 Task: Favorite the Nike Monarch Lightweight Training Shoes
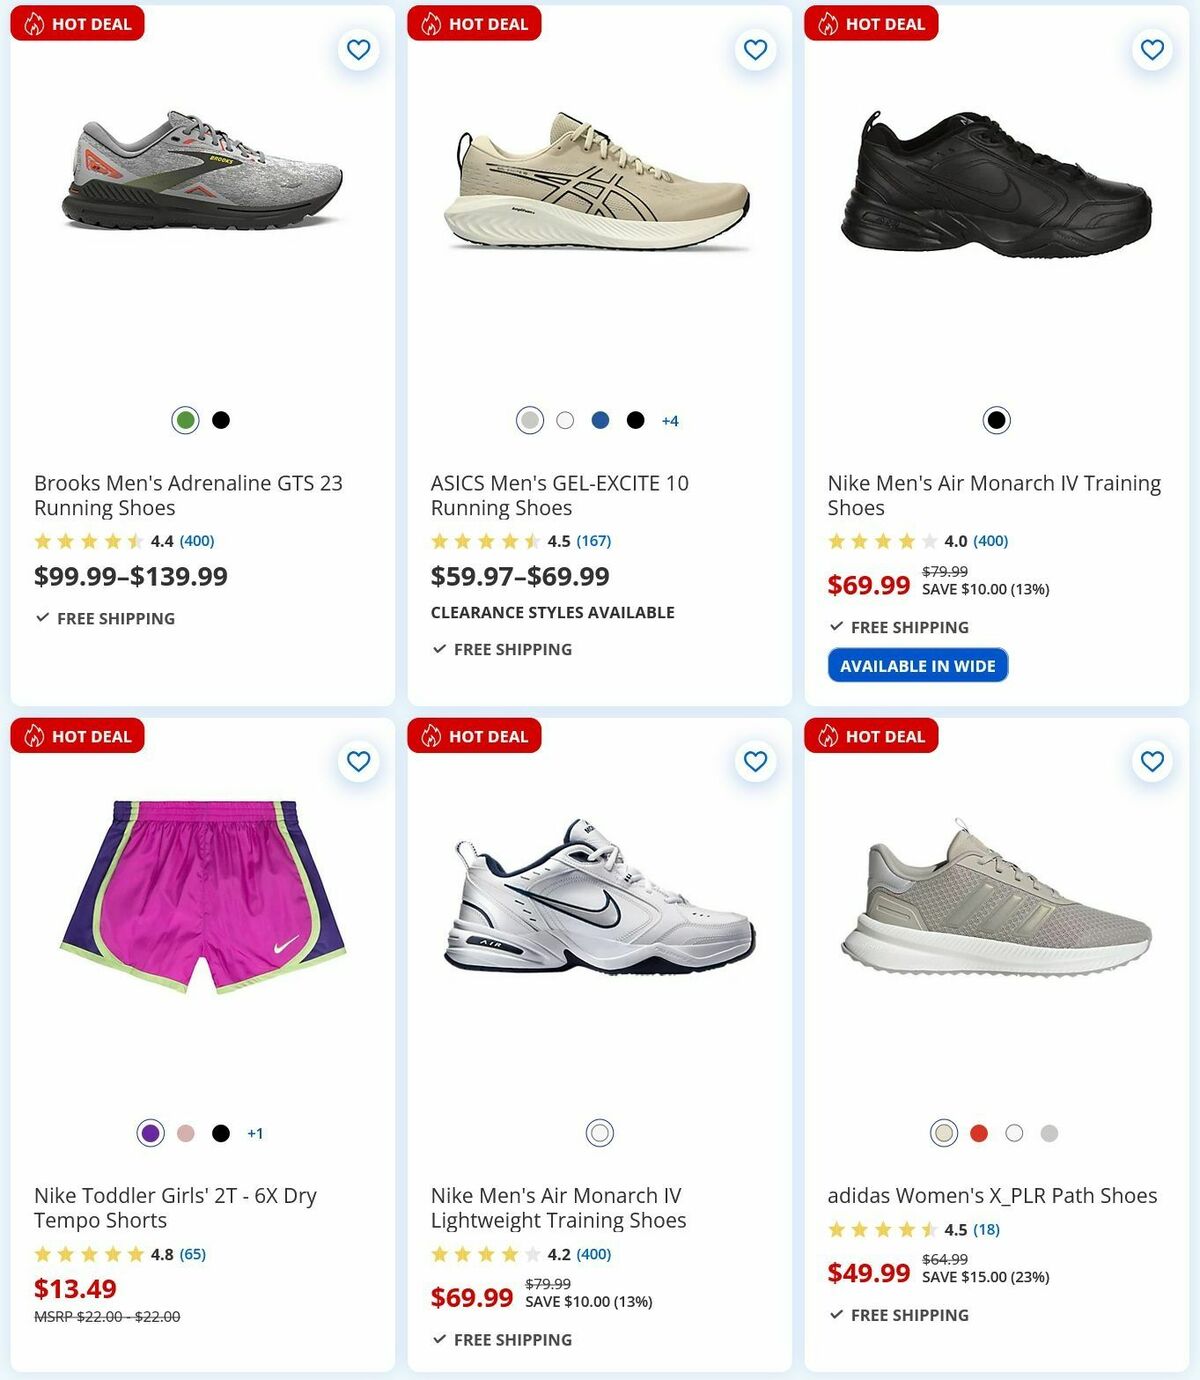754,761
